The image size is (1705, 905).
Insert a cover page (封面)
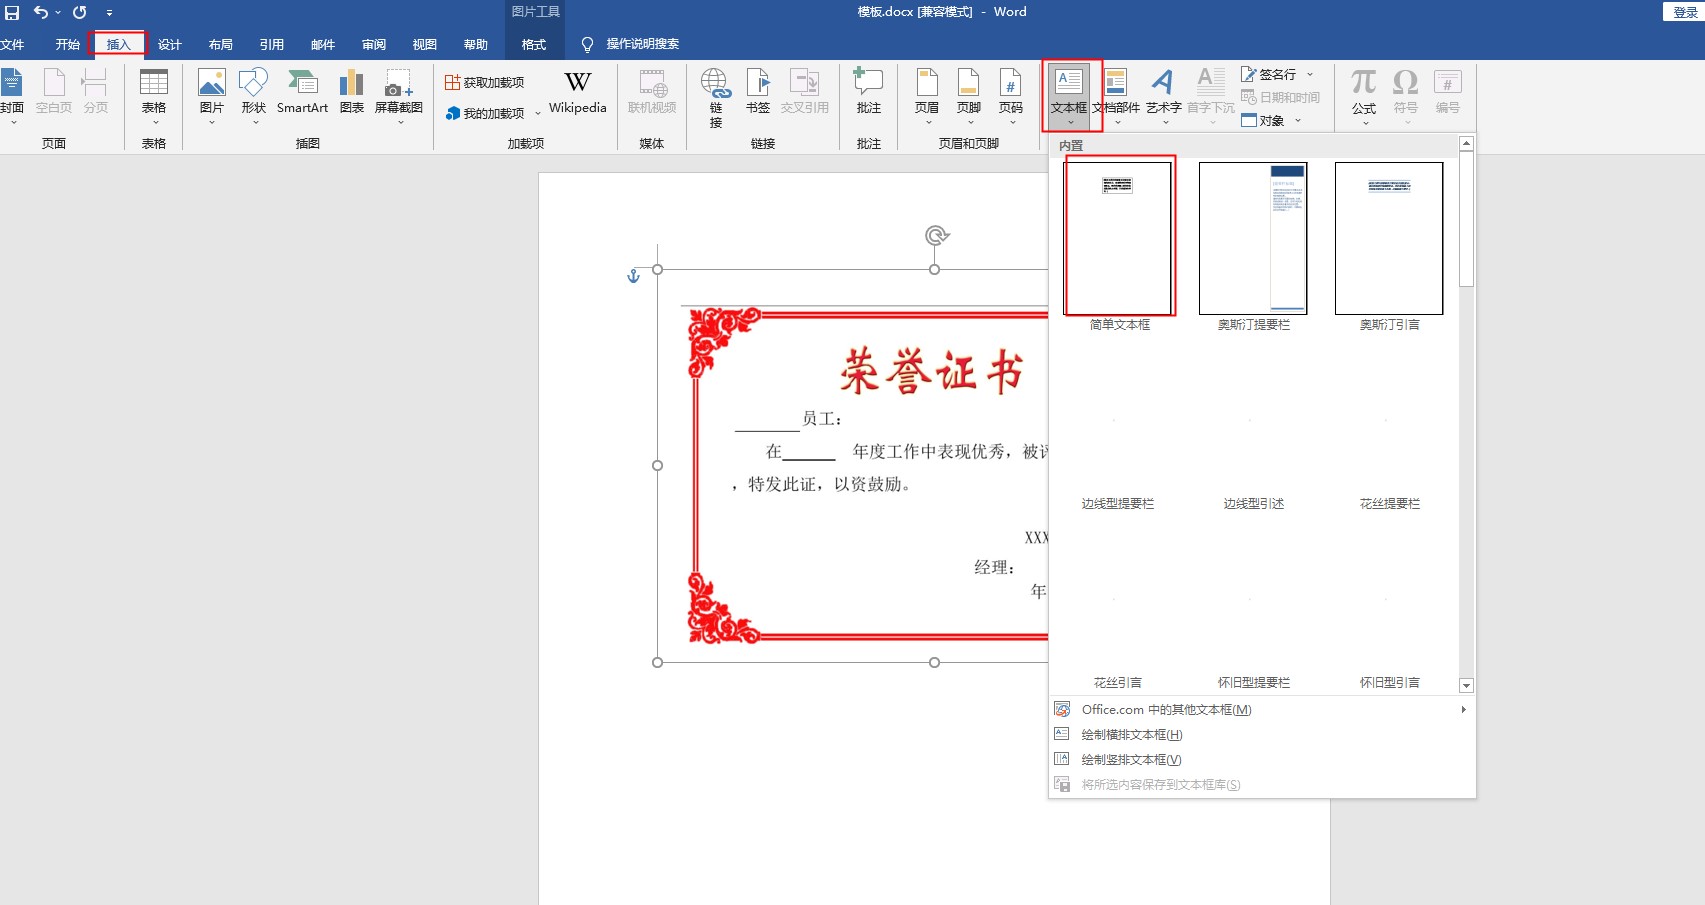pyautogui.click(x=12, y=95)
